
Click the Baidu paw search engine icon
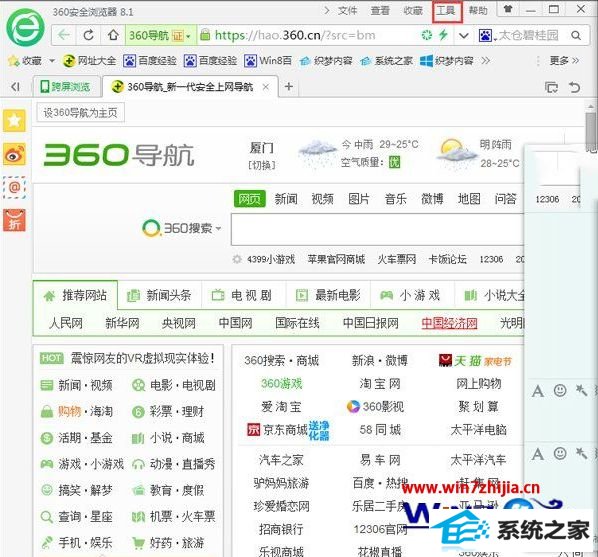[x=485, y=35]
